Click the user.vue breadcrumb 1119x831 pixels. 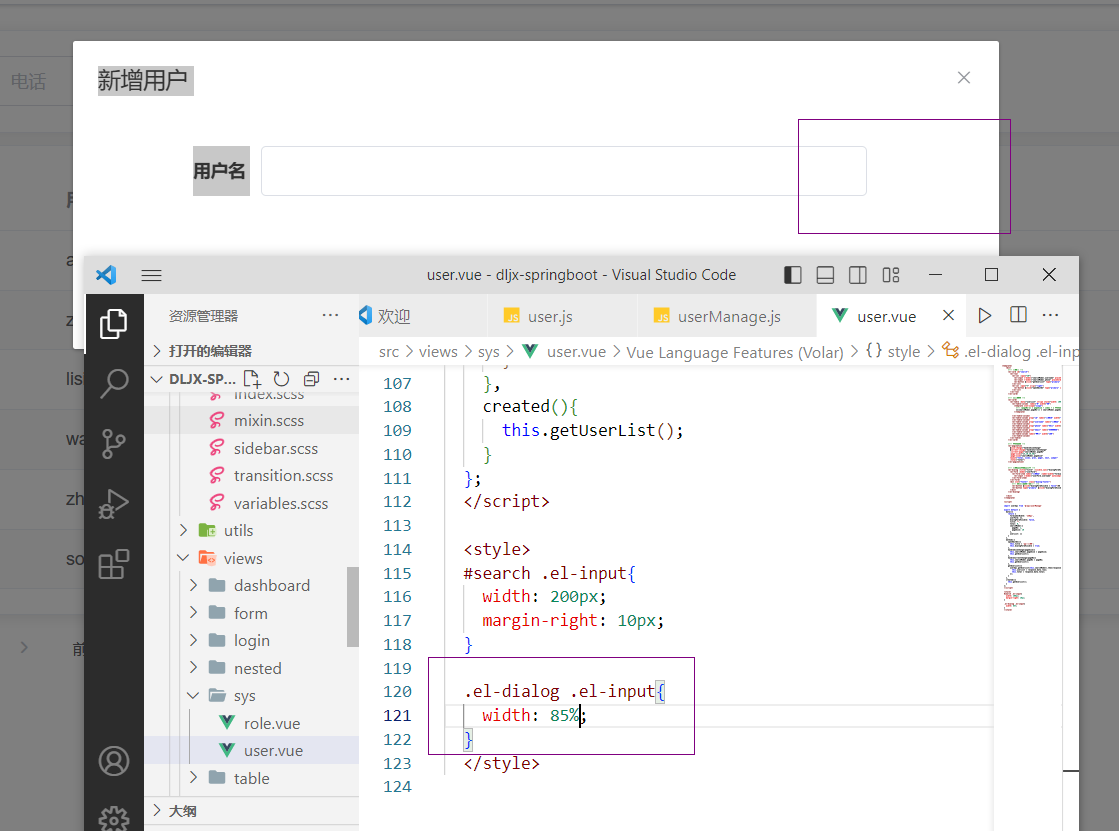tap(576, 352)
